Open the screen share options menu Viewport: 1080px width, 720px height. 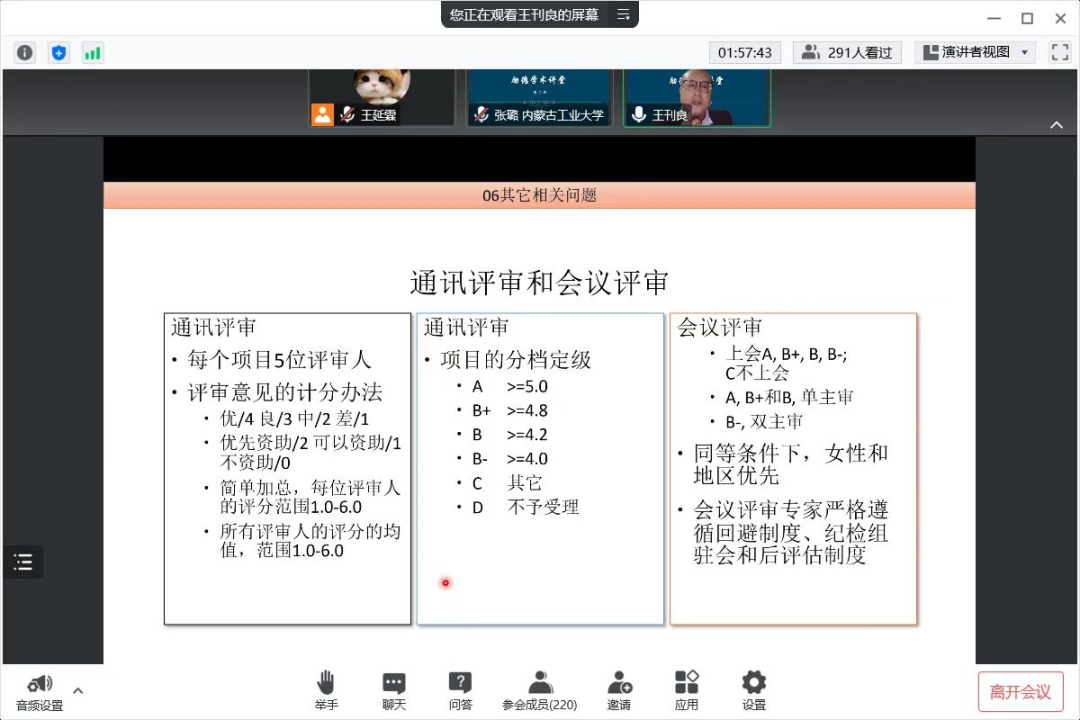point(623,15)
